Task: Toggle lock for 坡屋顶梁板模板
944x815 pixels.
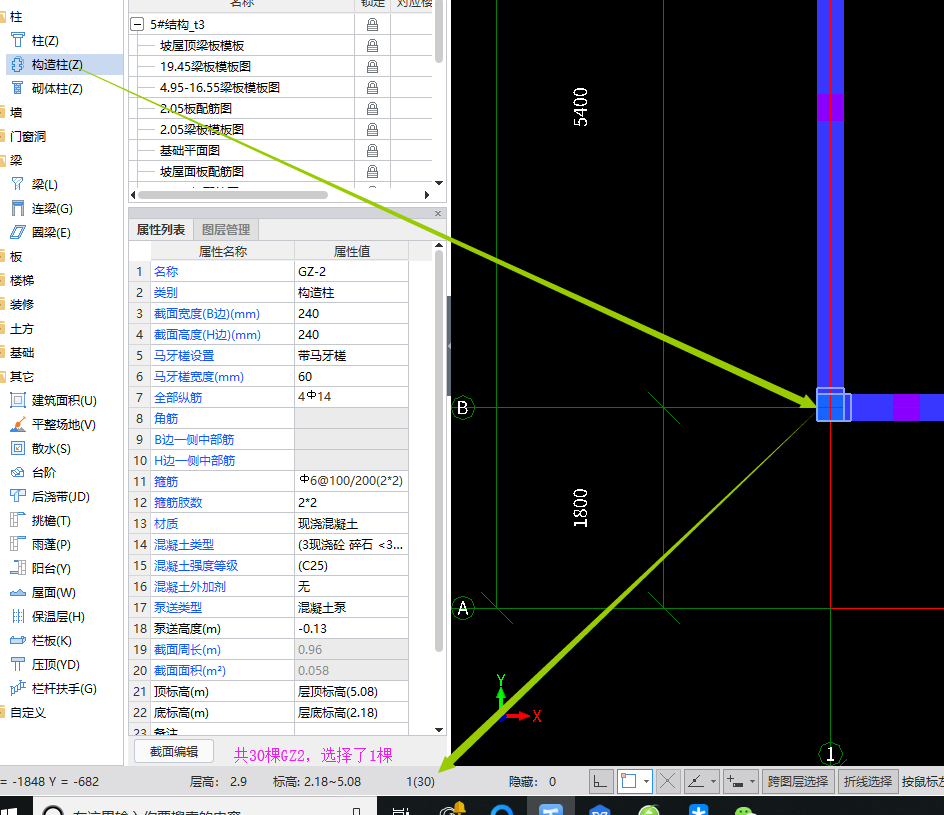Action: click(373, 46)
